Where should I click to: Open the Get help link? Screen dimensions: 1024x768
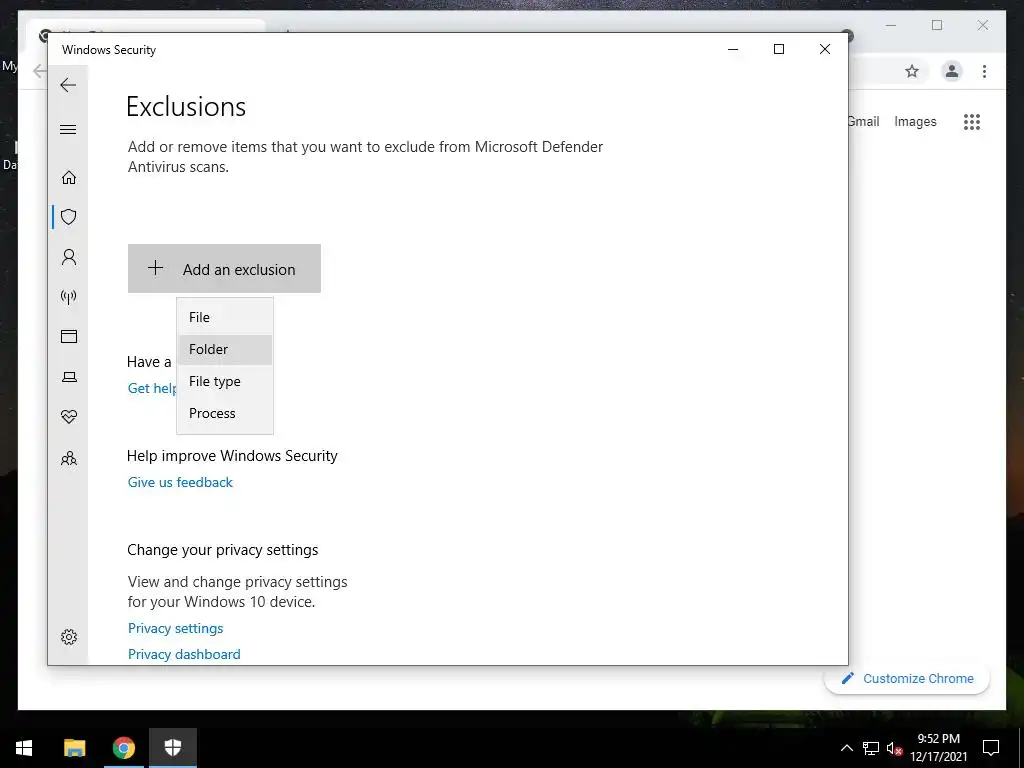point(152,388)
